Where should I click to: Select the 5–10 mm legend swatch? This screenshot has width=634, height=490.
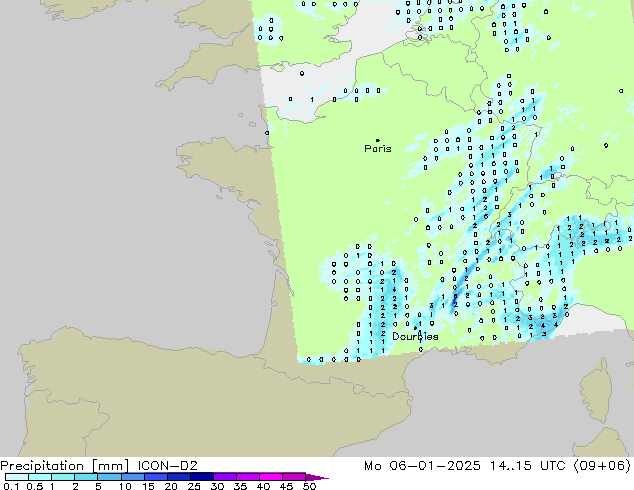[109, 477]
